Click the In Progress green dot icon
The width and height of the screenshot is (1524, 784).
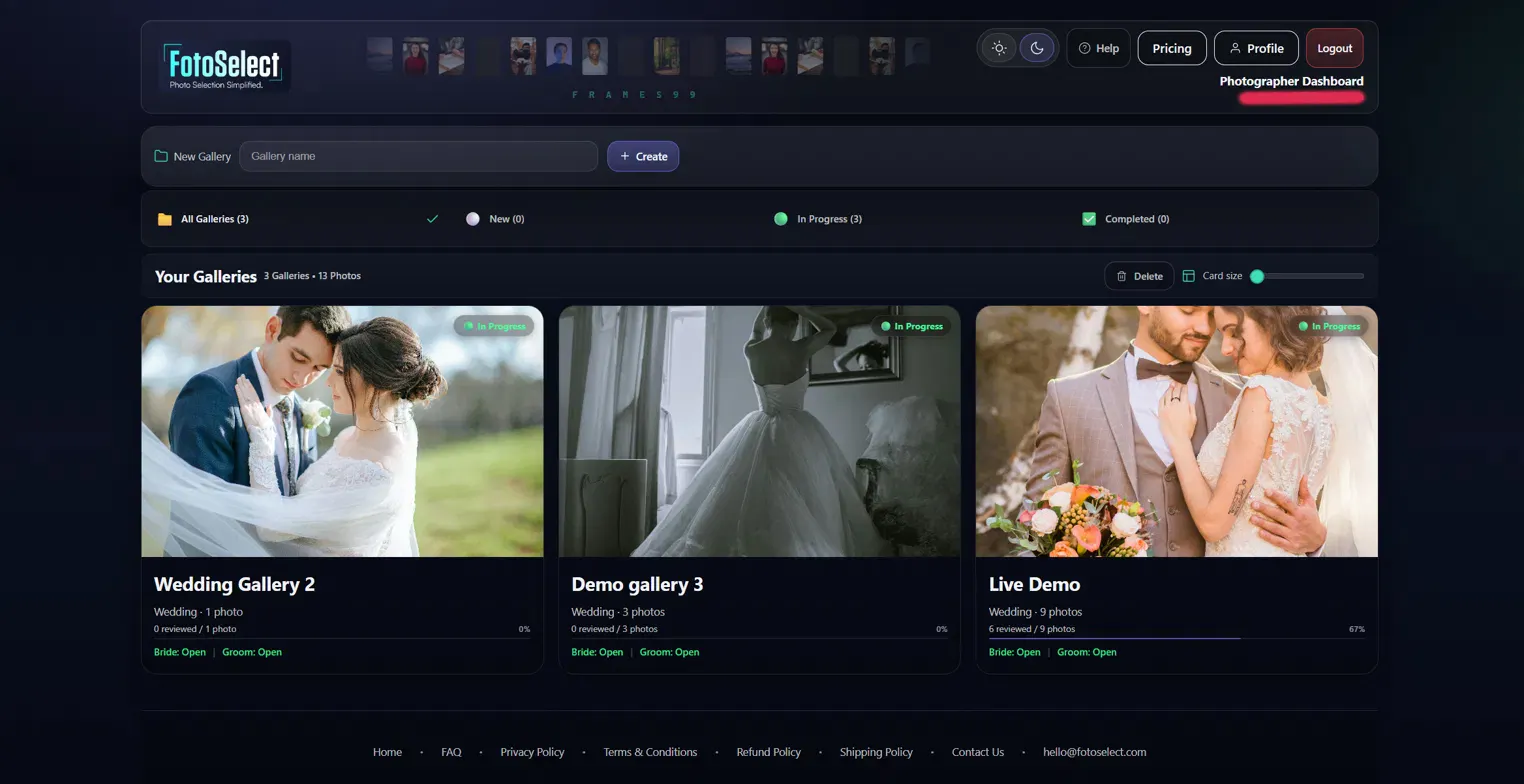tap(781, 219)
